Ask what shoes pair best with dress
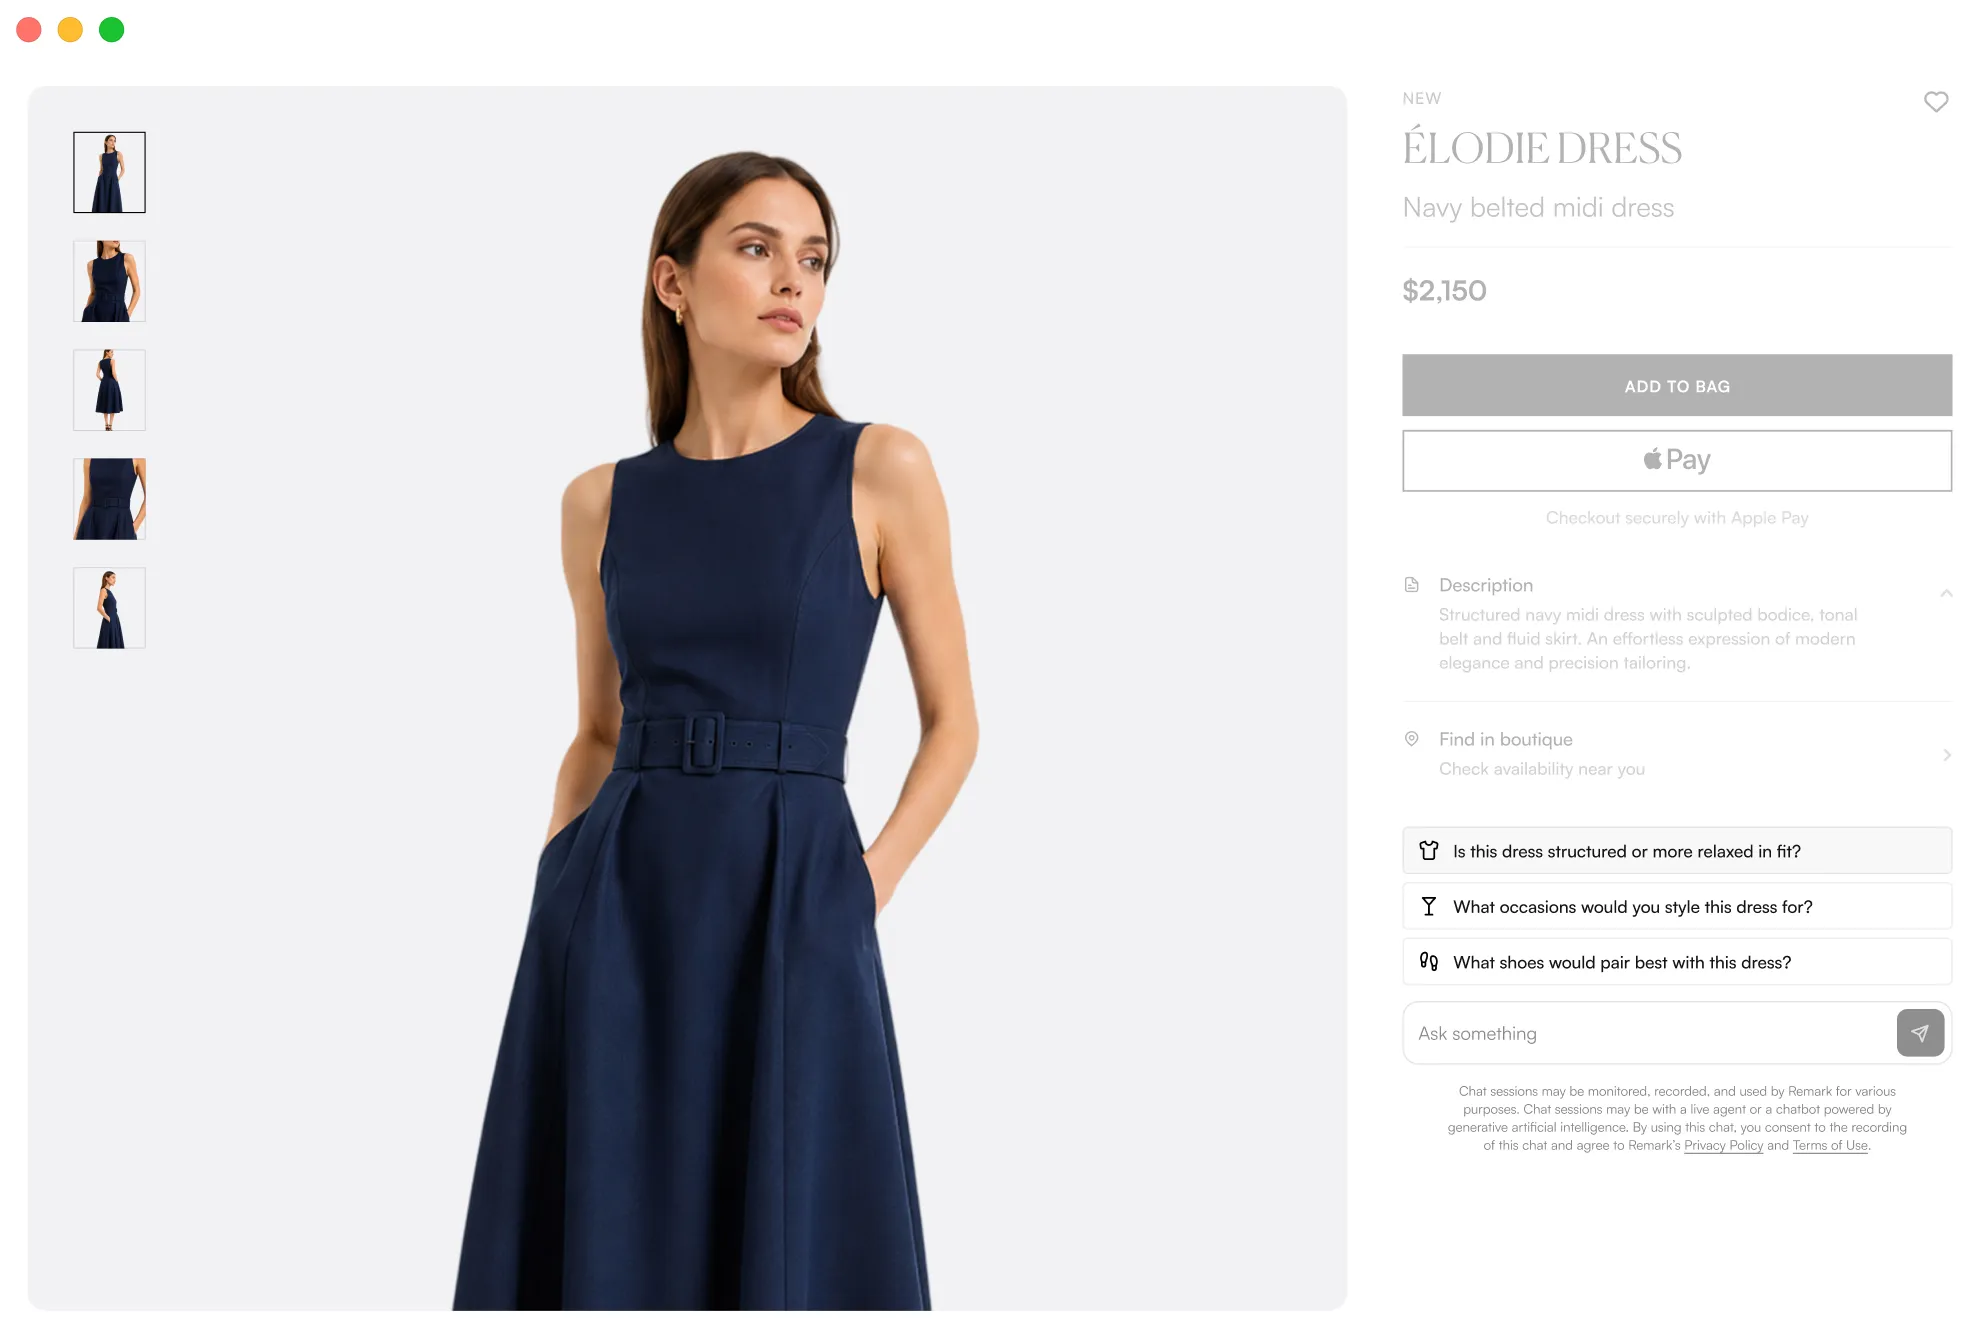This screenshot has width=1980, height=1339. point(1677,962)
